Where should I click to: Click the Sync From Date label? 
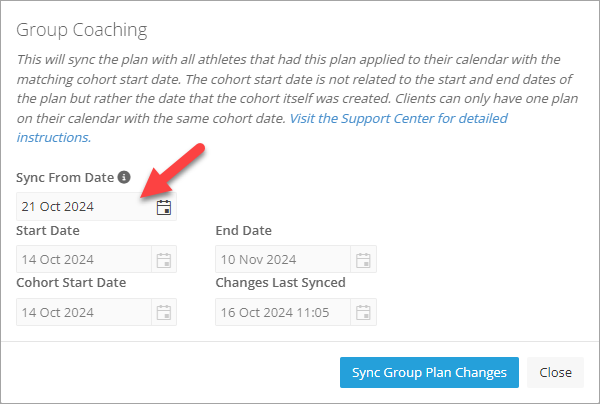coord(65,178)
